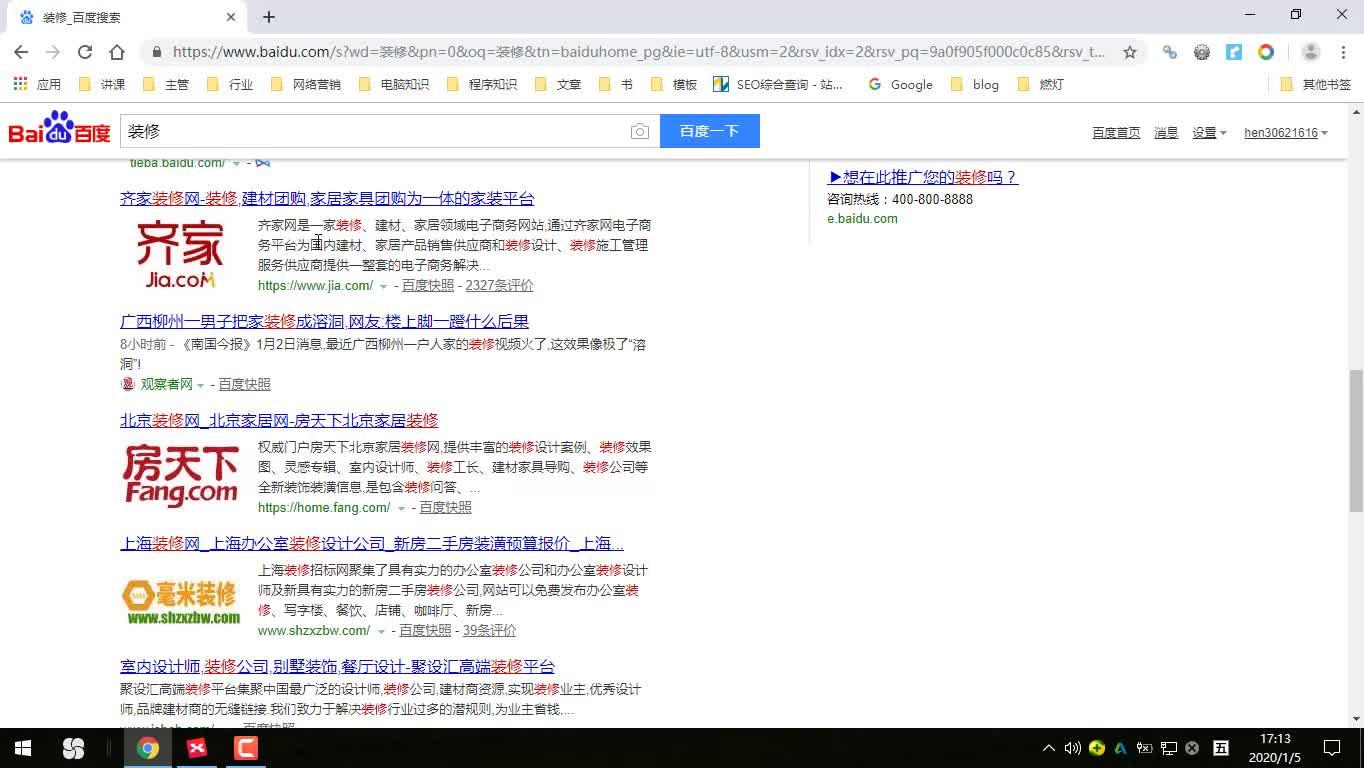Open the 其他书签 bookmarks folder
Image resolution: width=1364 pixels, height=768 pixels.
point(1316,84)
